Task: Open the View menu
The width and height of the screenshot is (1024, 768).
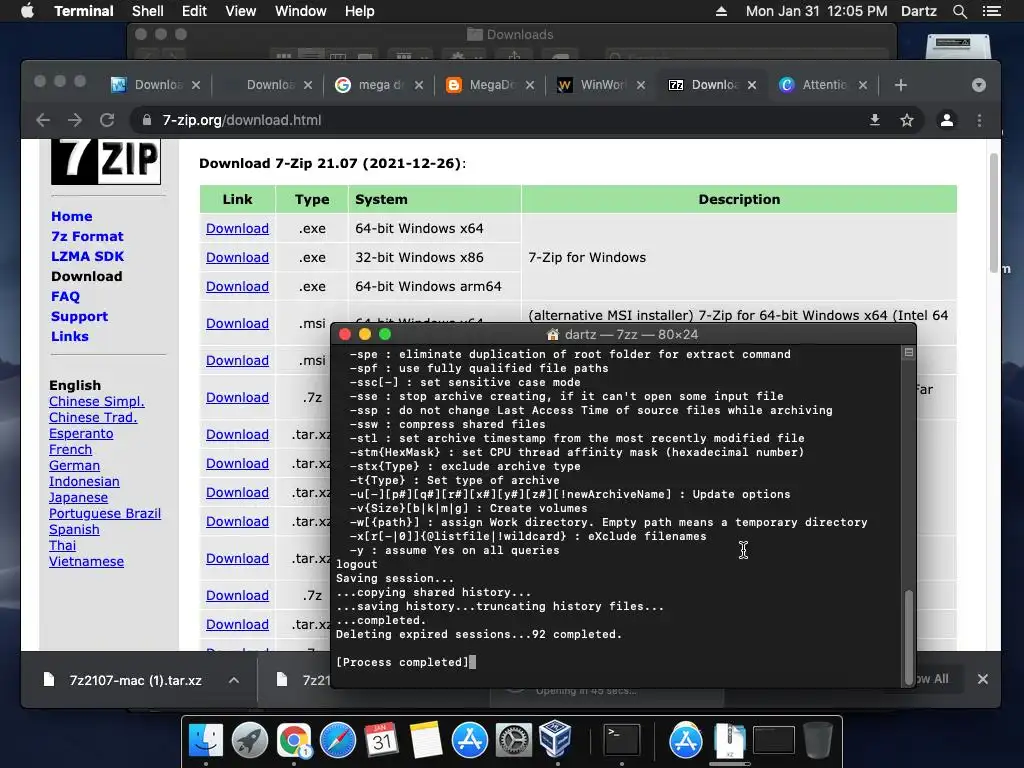Action: 240,11
